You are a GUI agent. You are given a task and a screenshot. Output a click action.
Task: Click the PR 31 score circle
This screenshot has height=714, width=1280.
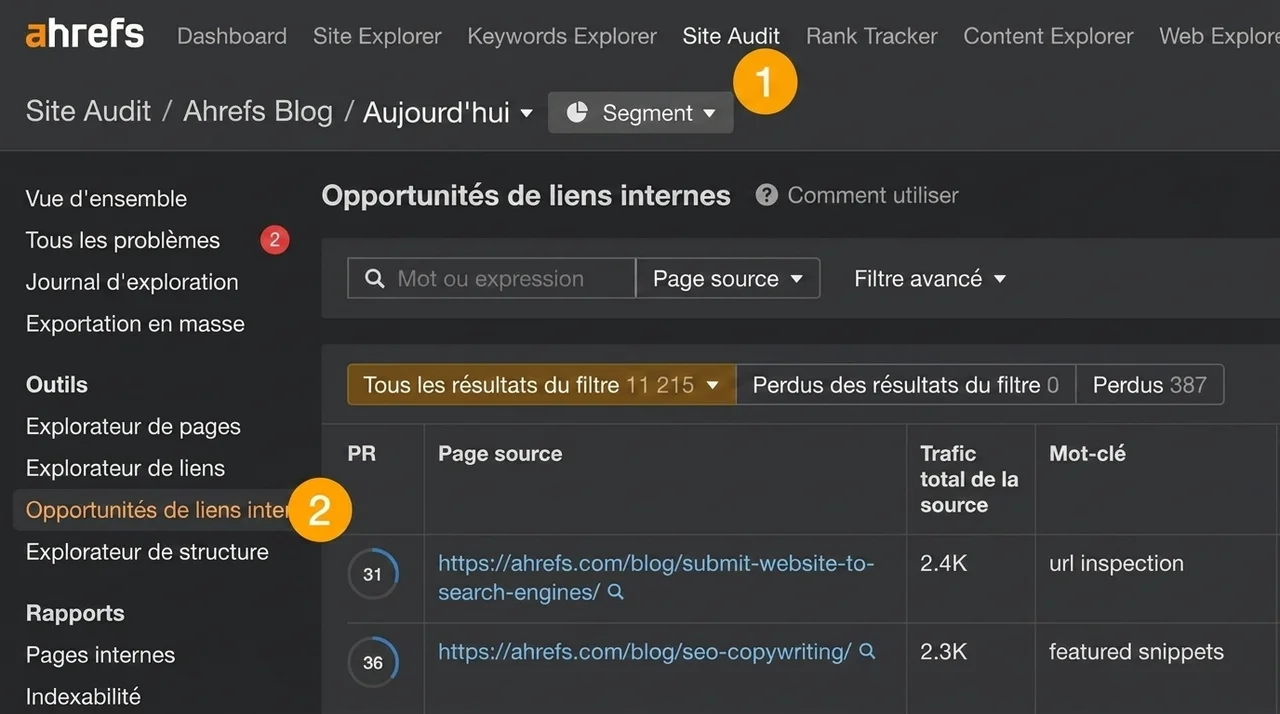(373, 574)
